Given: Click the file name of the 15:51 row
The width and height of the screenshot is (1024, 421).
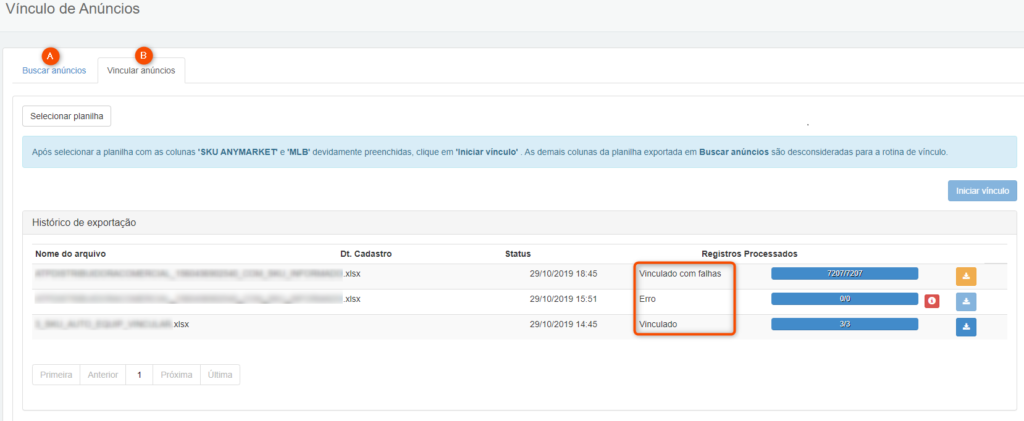Looking at the screenshot, I should [x=198, y=299].
